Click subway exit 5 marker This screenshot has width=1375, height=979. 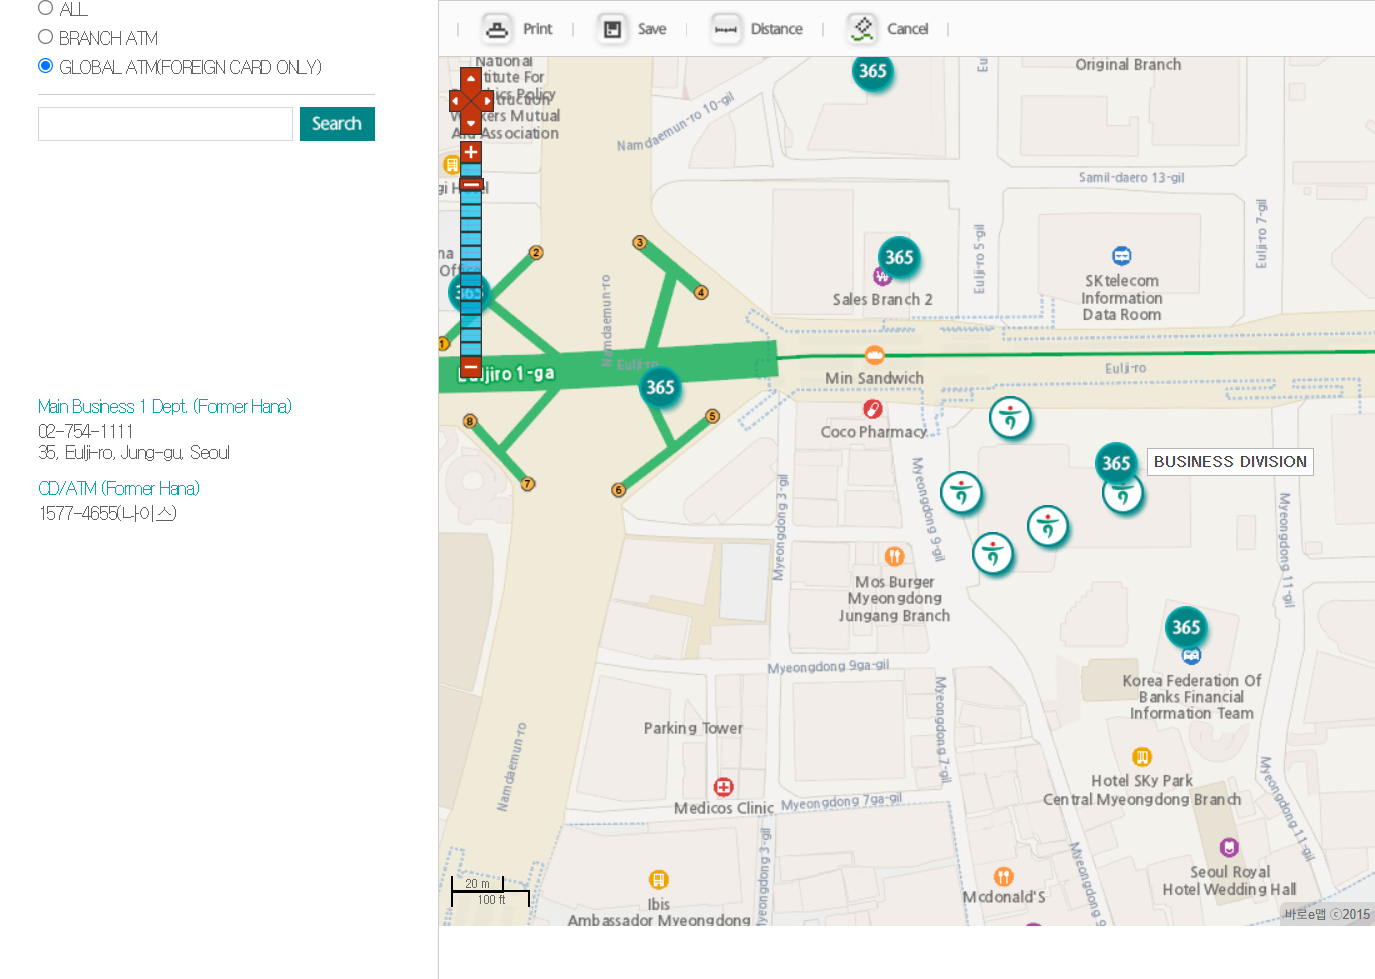pyautogui.click(x=713, y=416)
